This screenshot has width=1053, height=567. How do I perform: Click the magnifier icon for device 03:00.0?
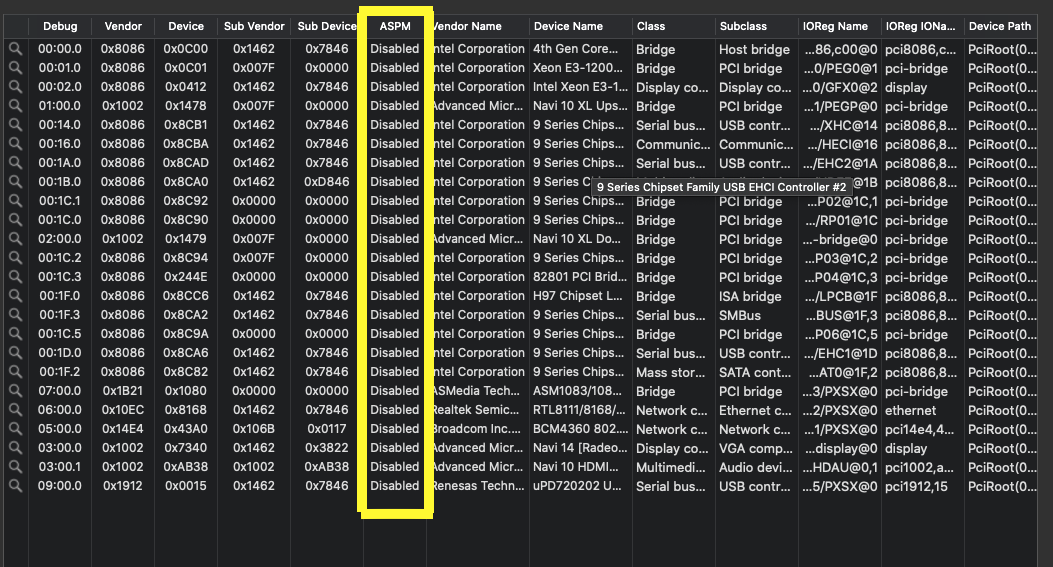click(15, 448)
